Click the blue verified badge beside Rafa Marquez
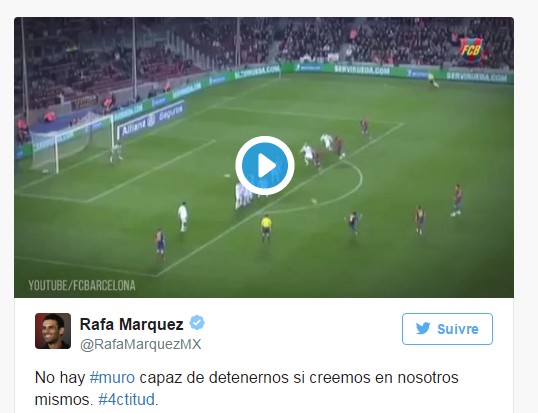This screenshot has width=538, height=413. coord(197,323)
